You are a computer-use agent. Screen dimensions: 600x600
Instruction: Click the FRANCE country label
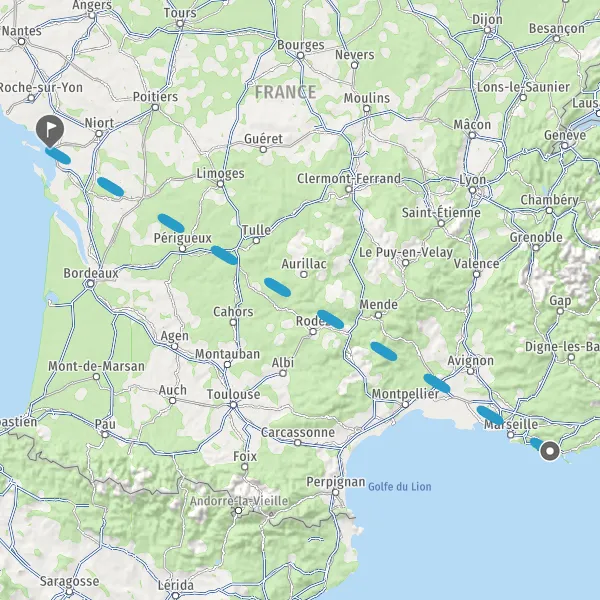285,92
